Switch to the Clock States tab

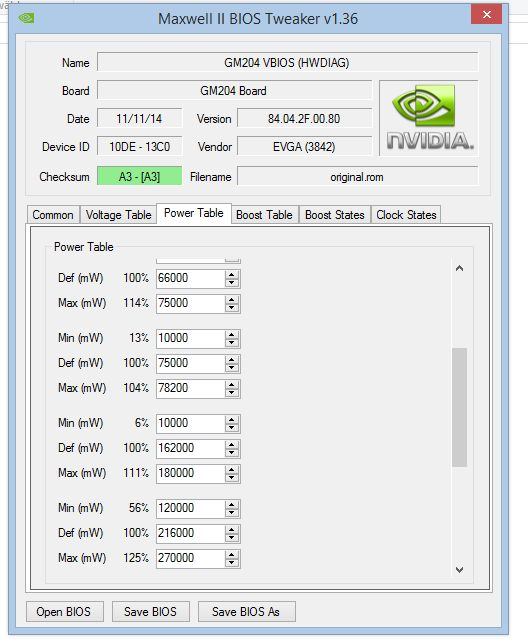click(406, 215)
